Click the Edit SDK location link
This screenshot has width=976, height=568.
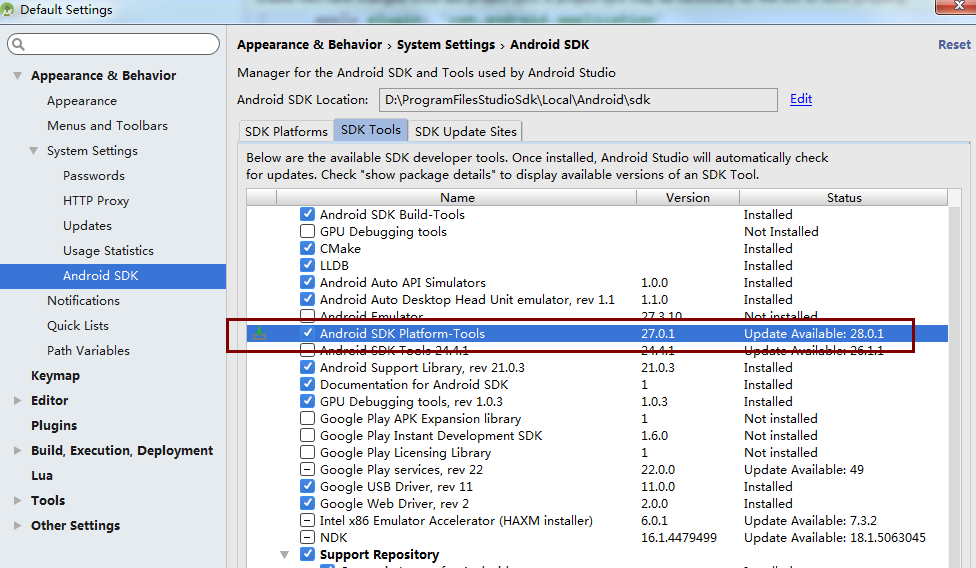tap(800, 99)
